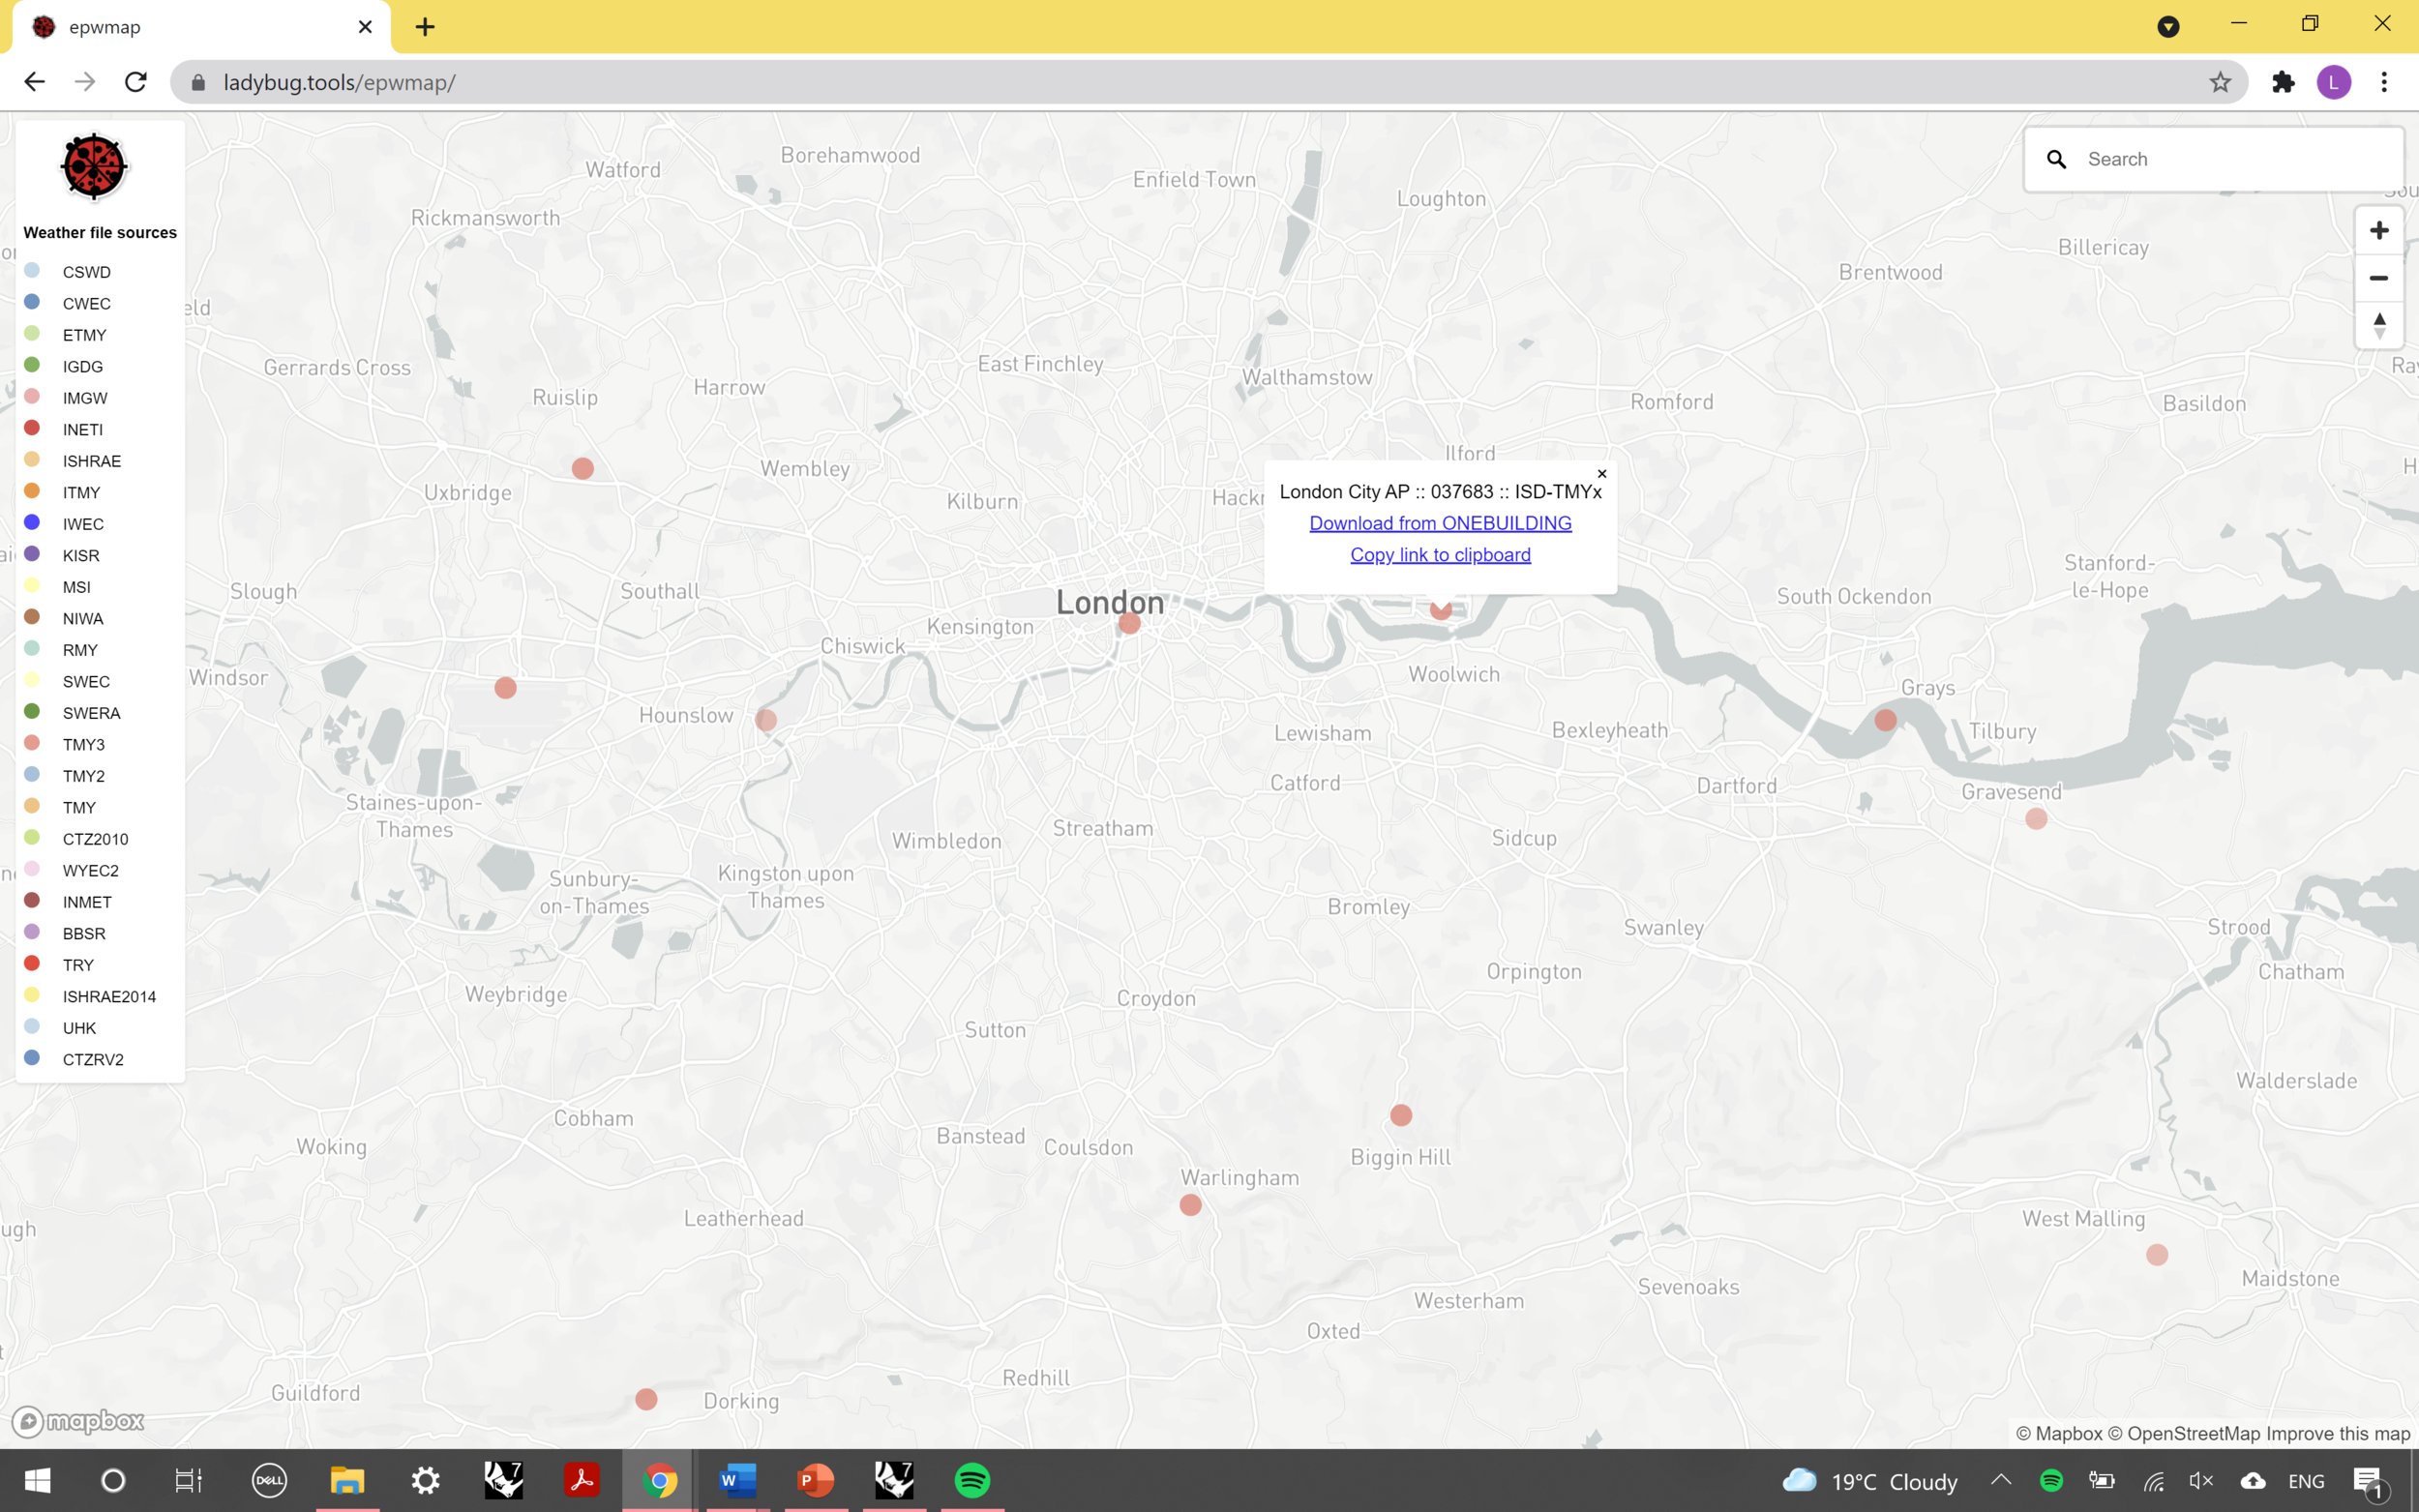The image size is (2419, 1512).
Task: Click Copy link to clipboard
Action: pyautogui.click(x=1440, y=554)
